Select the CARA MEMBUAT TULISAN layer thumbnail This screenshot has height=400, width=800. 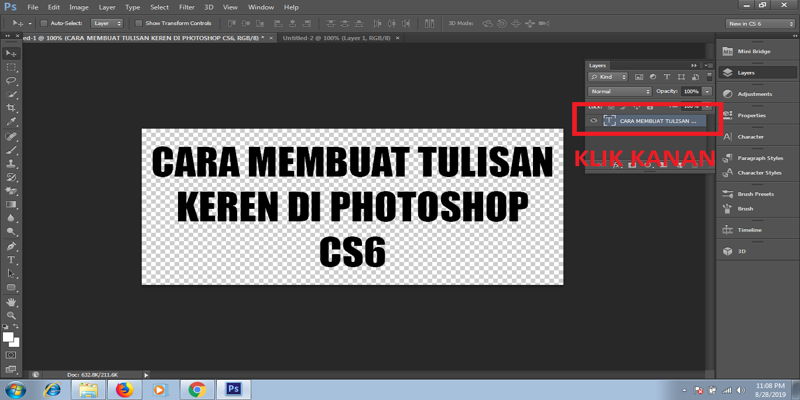tap(610, 121)
